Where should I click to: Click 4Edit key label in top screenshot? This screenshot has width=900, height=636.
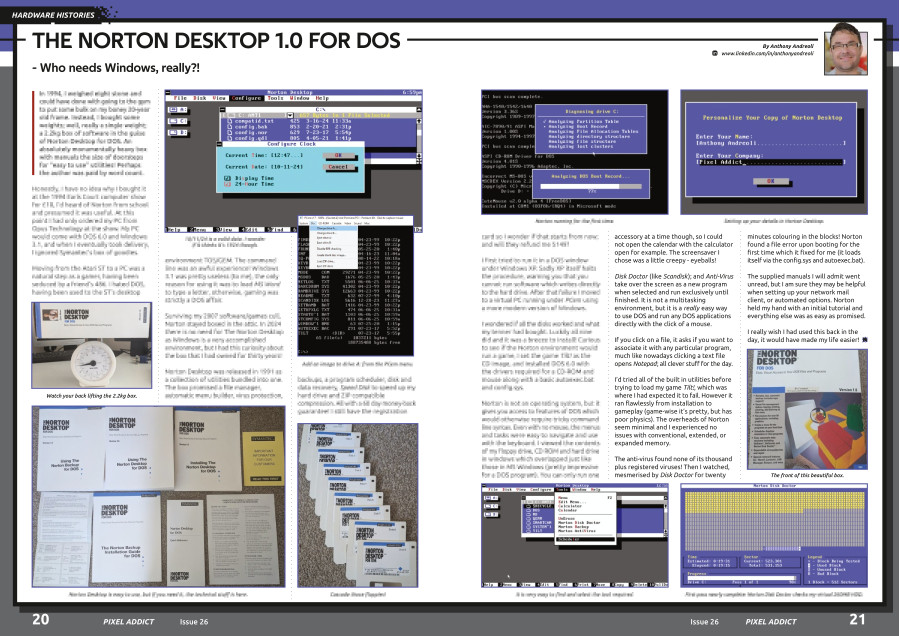[x=251, y=230]
